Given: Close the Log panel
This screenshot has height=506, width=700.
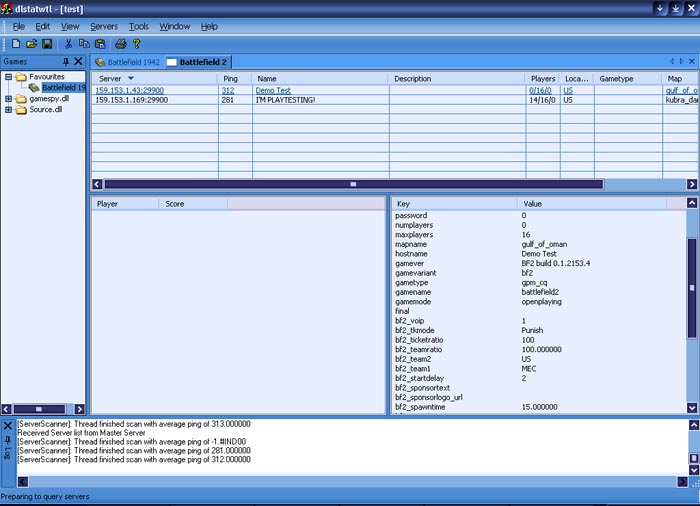Looking at the screenshot, I should pos(8,425).
